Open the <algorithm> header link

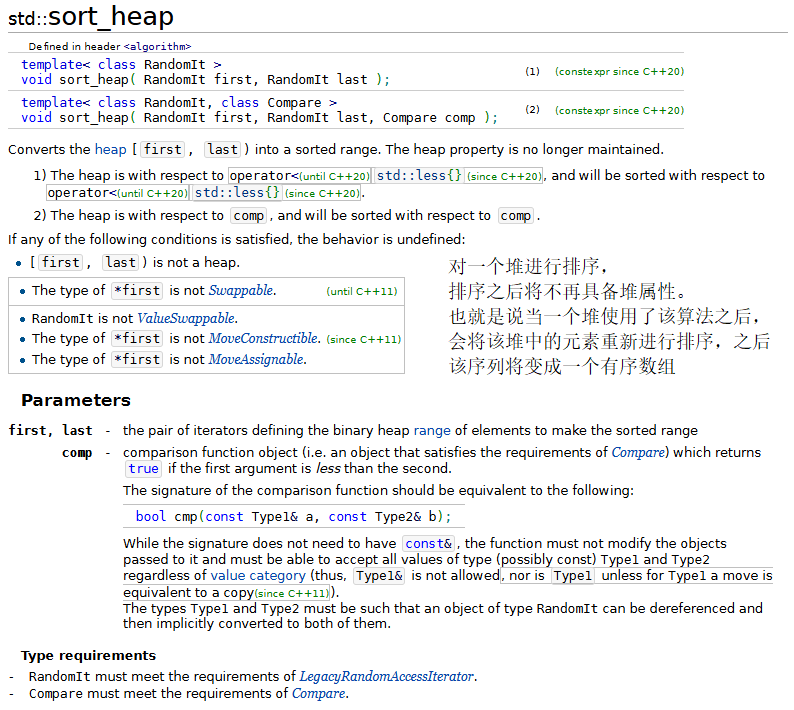point(157,47)
